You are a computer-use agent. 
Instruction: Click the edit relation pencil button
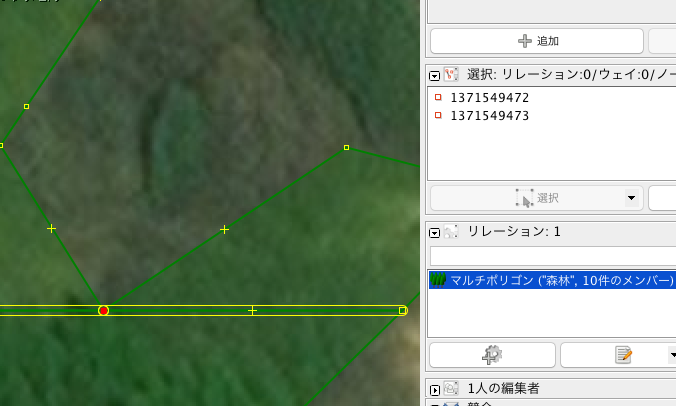(623, 355)
